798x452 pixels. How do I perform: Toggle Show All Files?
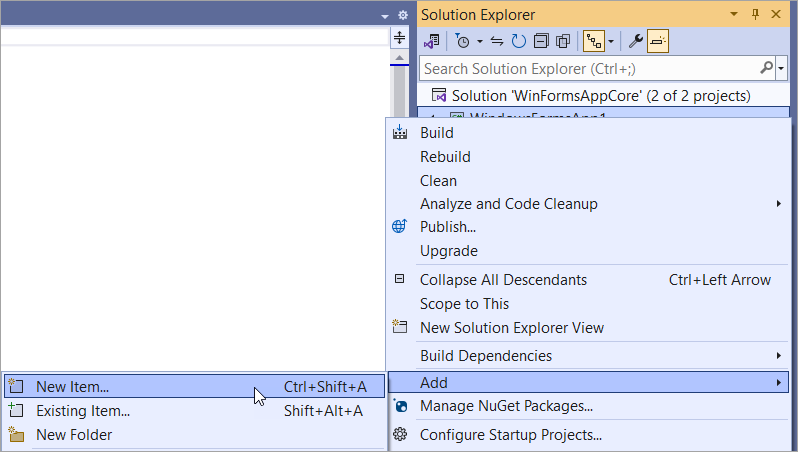click(x=563, y=41)
